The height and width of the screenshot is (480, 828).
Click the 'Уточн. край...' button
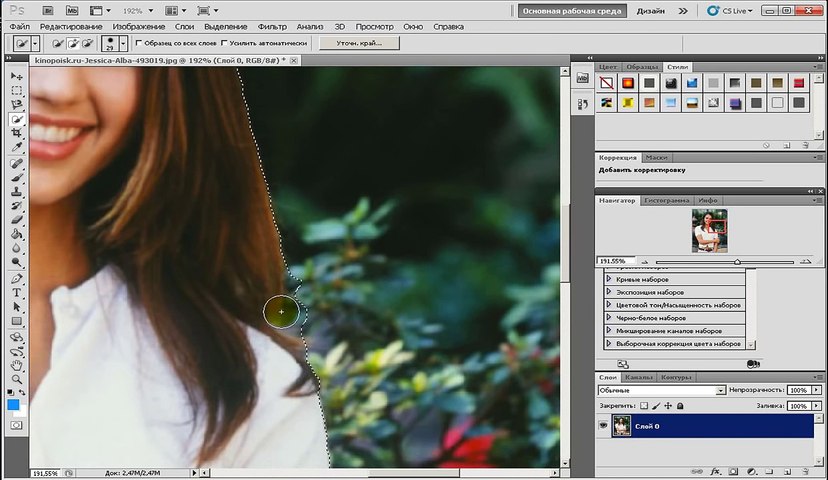358,44
